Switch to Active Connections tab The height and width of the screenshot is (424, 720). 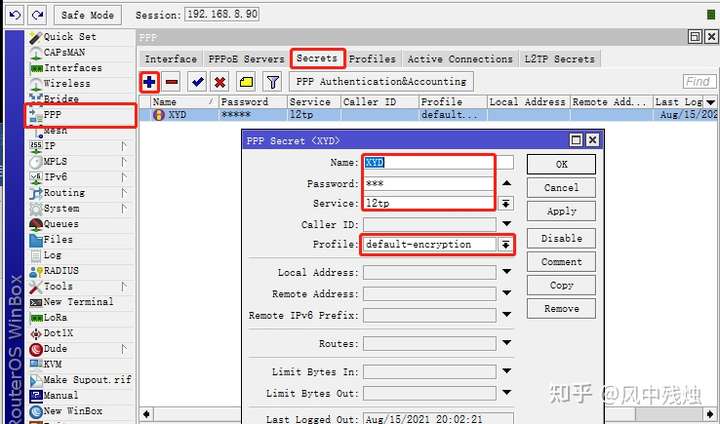click(460, 59)
